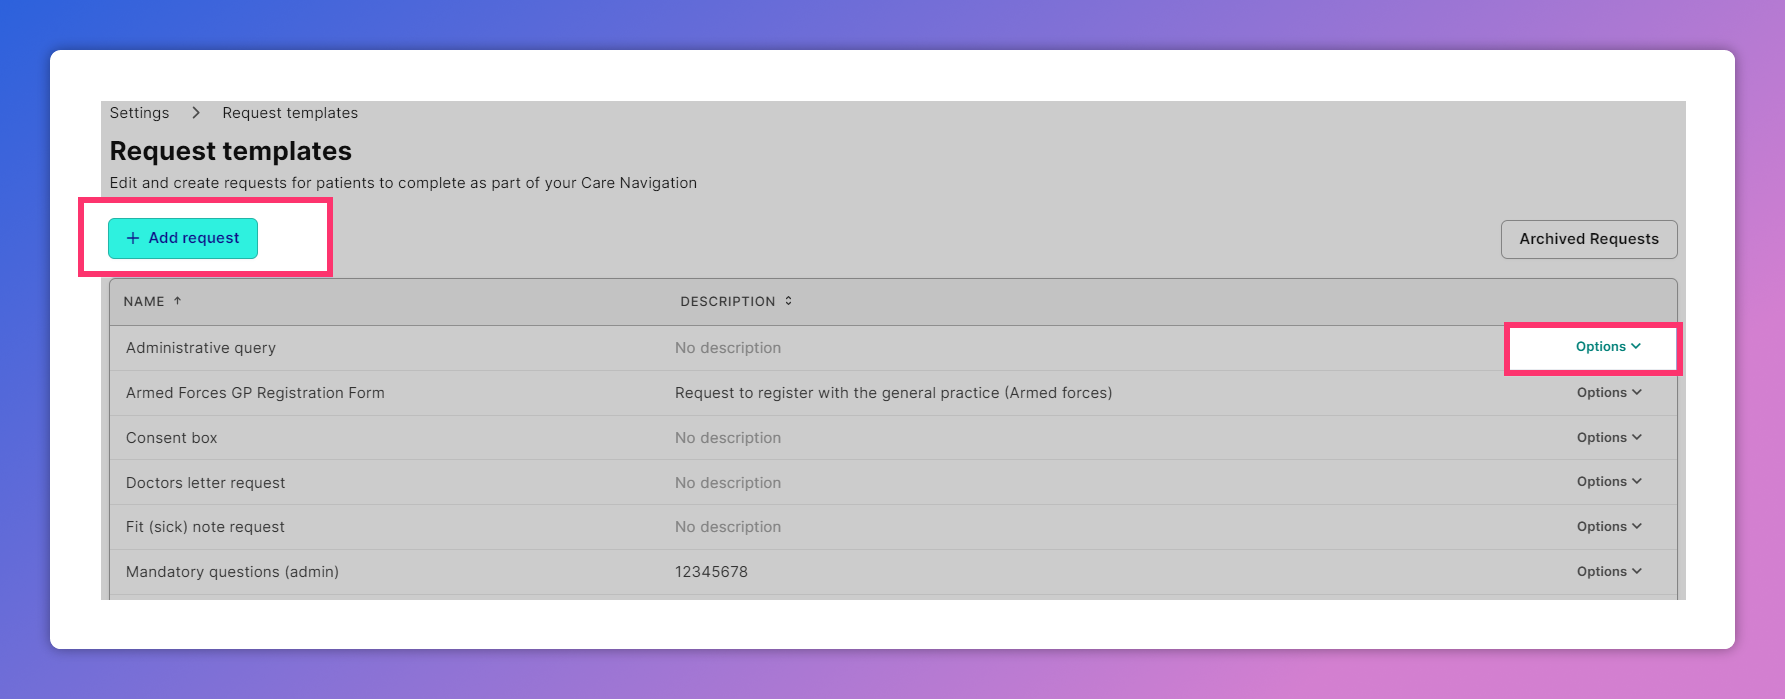Image resolution: width=1785 pixels, height=699 pixels.
Task: Click the Add request button
Action: click(183, 238)
